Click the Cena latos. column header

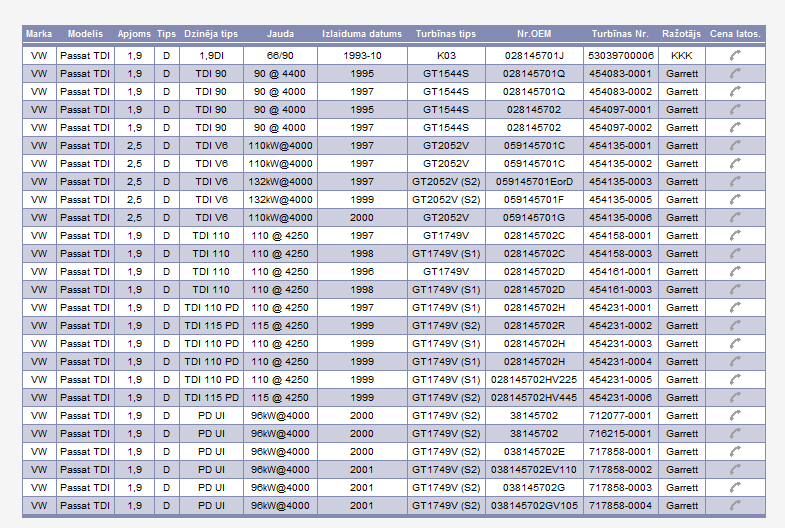pyautogui.click(x=735, y=34)
